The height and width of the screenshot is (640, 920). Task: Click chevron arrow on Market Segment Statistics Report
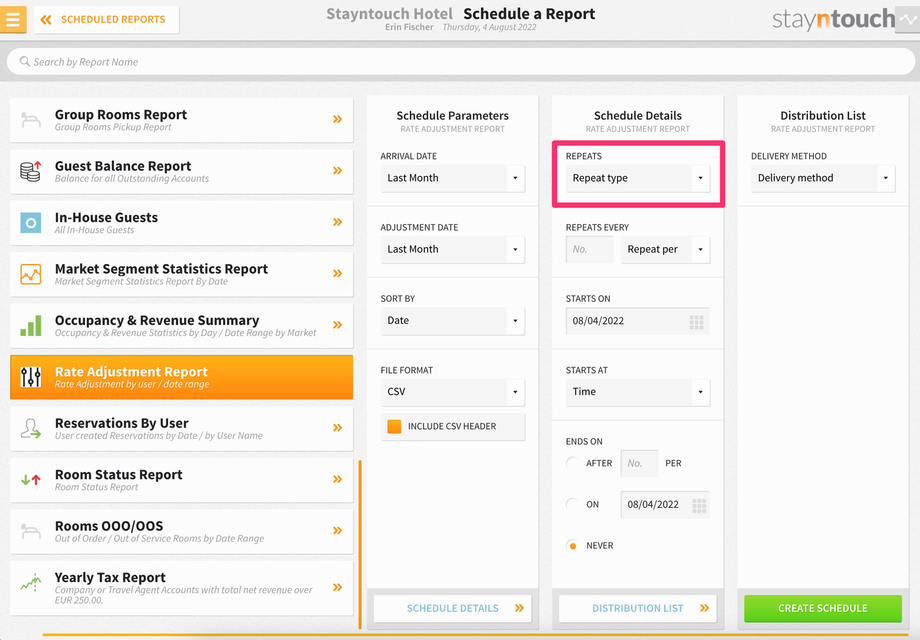pos(337,273)
